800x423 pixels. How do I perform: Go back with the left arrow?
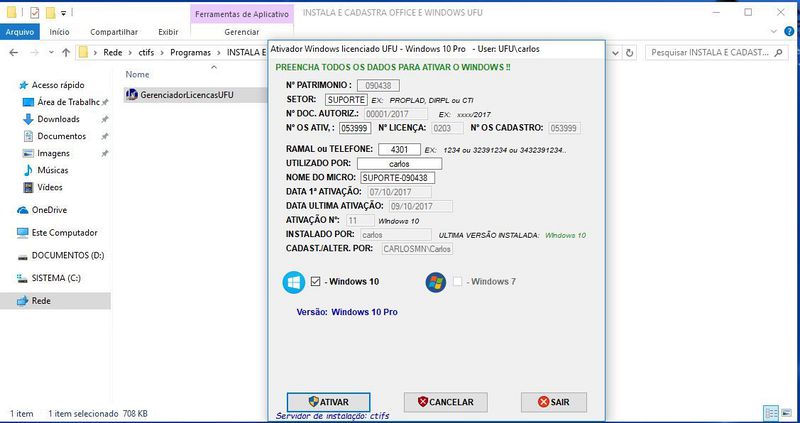click(14, 53)
